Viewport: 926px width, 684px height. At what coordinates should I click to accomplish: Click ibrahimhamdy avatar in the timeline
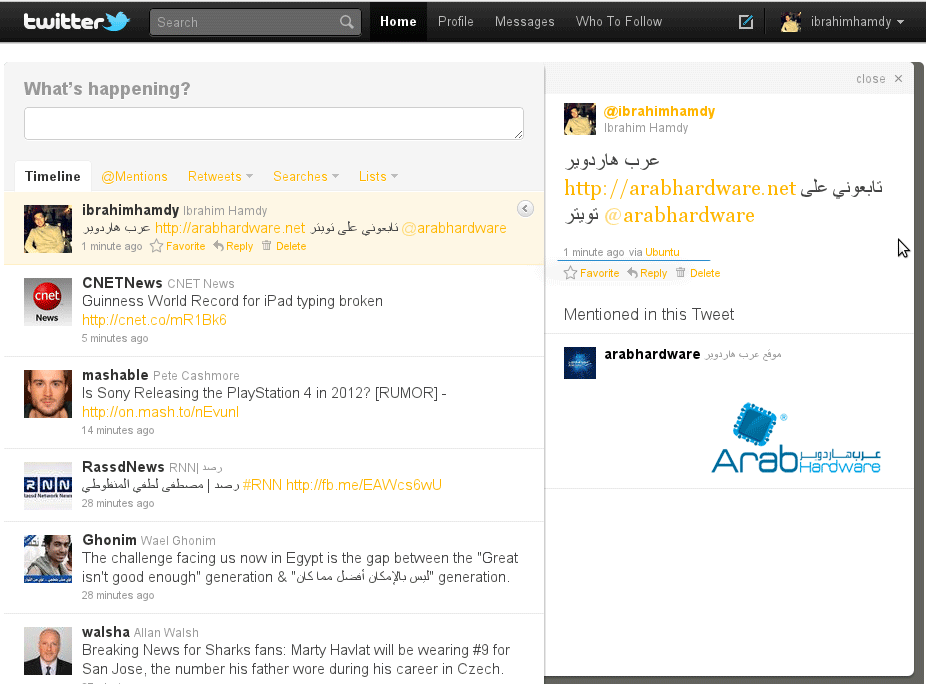48,229
